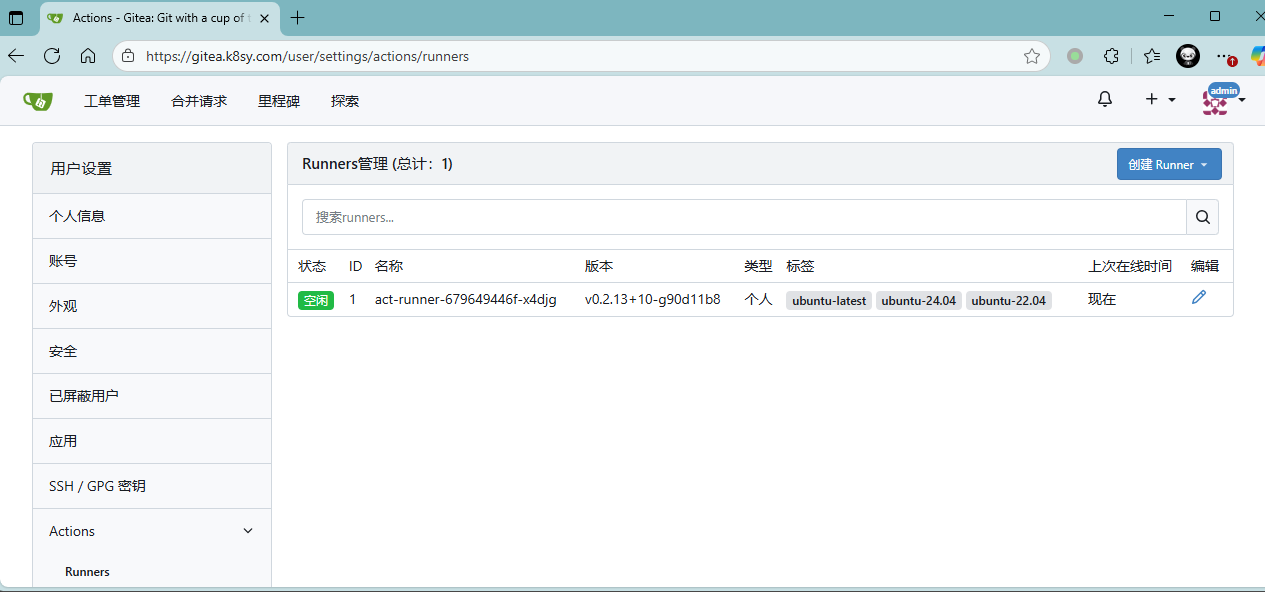1265x592 pixels.
Task: Click the Gitea teacup logo
Action: pos(38,101)
